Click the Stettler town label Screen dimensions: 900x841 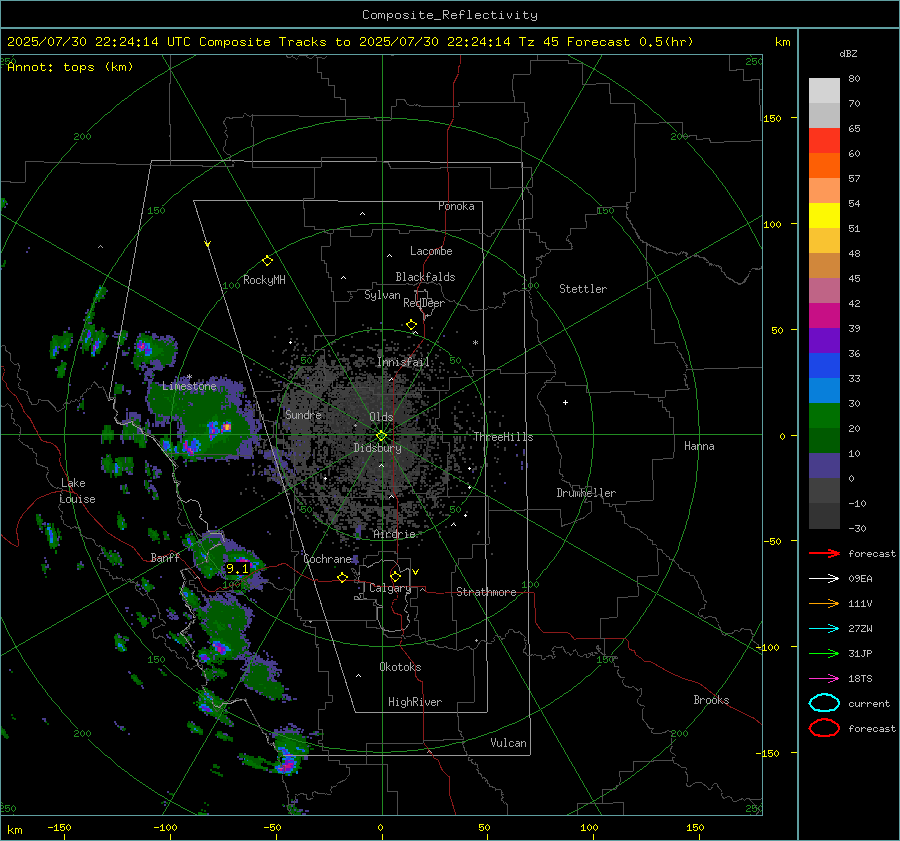[x=583, y=289]
